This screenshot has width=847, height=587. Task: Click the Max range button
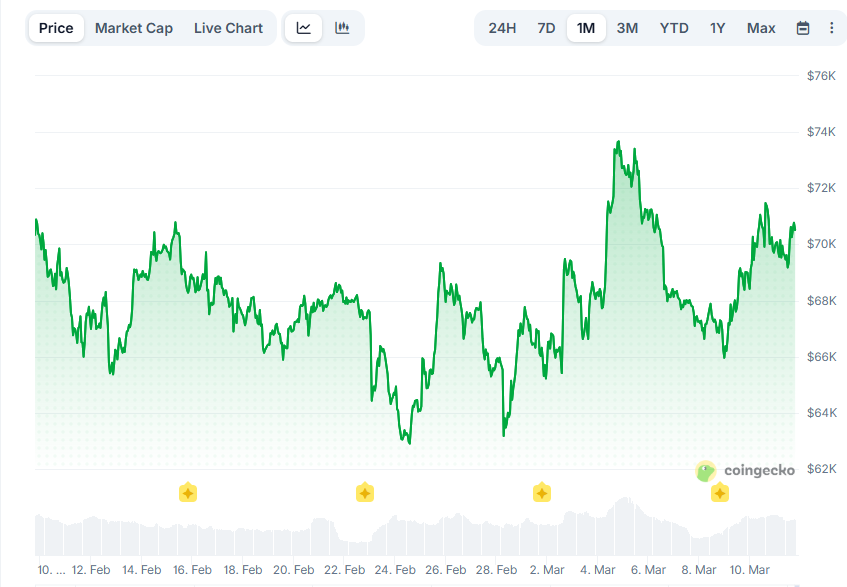(x=761, y=28)
